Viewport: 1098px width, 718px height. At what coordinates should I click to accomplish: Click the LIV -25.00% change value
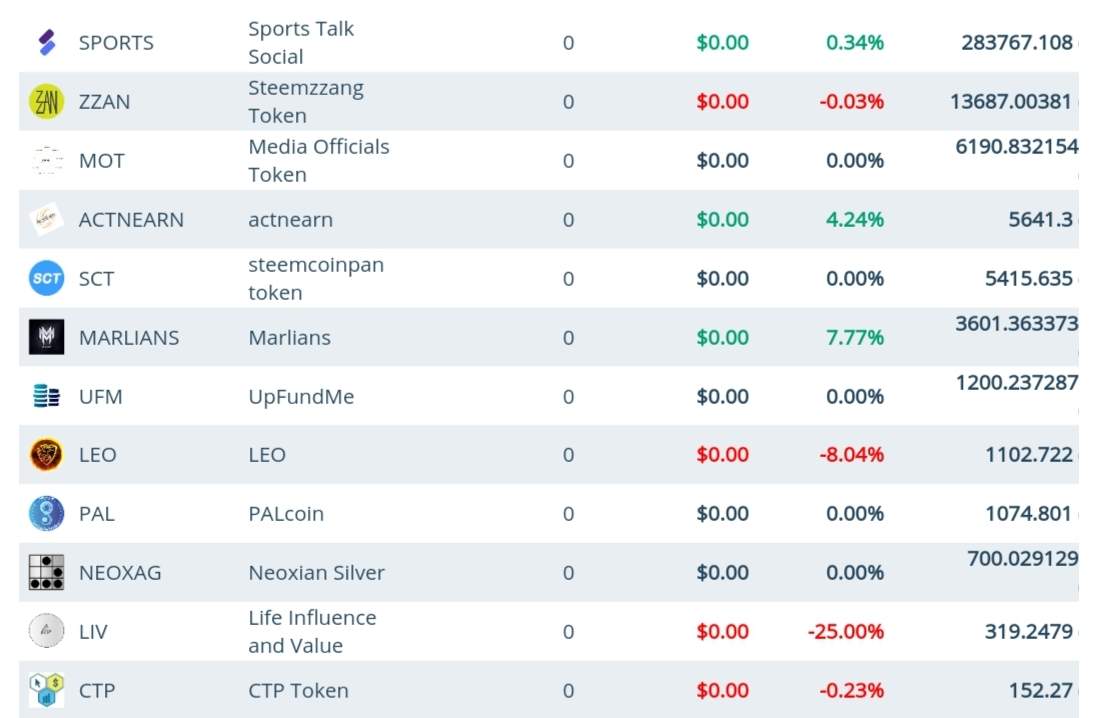[846, 632]
